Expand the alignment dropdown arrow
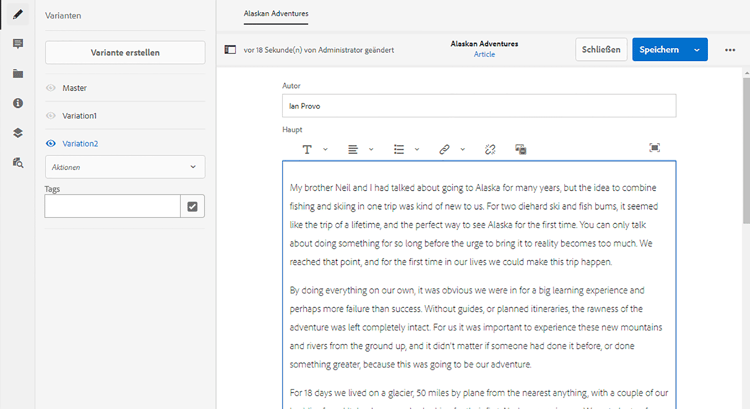This screenshot has height=409, width=750. [371, 149]
